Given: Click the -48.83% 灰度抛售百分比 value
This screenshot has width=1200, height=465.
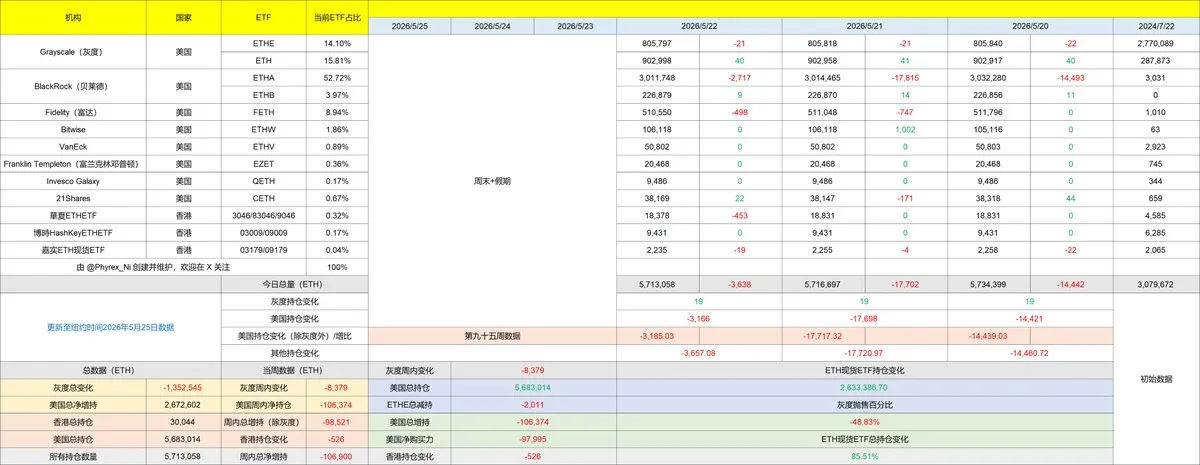Looking at the screenshot, I should (x=865, y=421).
